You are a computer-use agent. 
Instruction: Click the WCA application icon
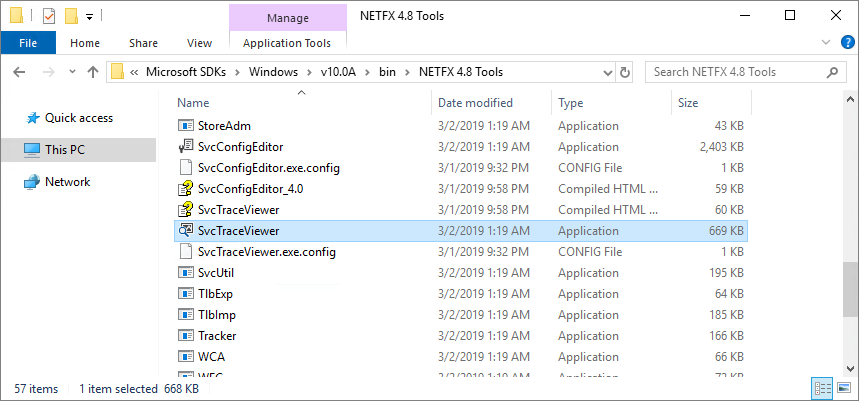pos(186,357)
